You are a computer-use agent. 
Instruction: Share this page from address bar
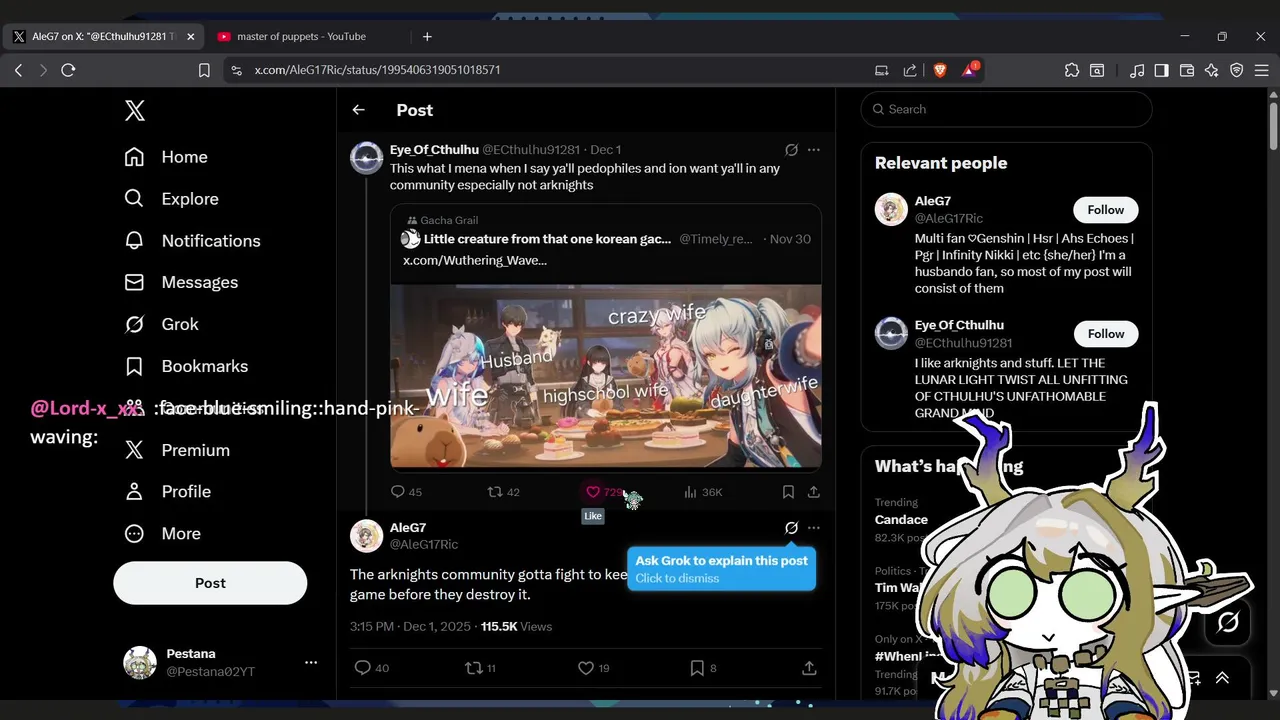(x=910, y=70)
